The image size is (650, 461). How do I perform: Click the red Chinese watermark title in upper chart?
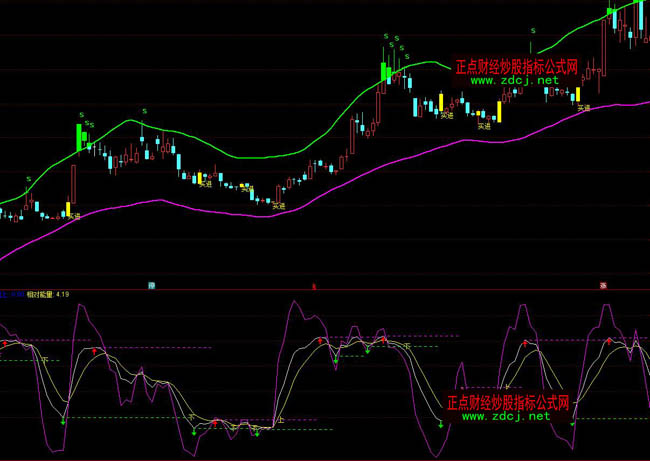pyautogui.click(x=516, y=66)
